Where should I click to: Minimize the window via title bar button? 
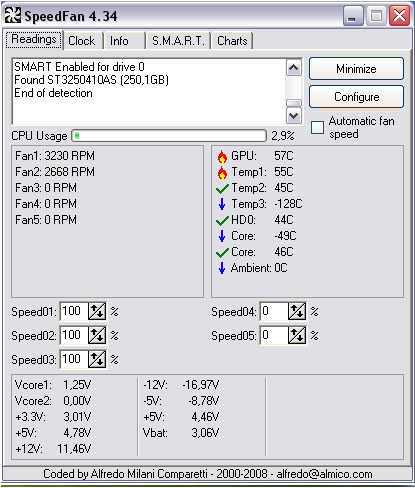353,16
